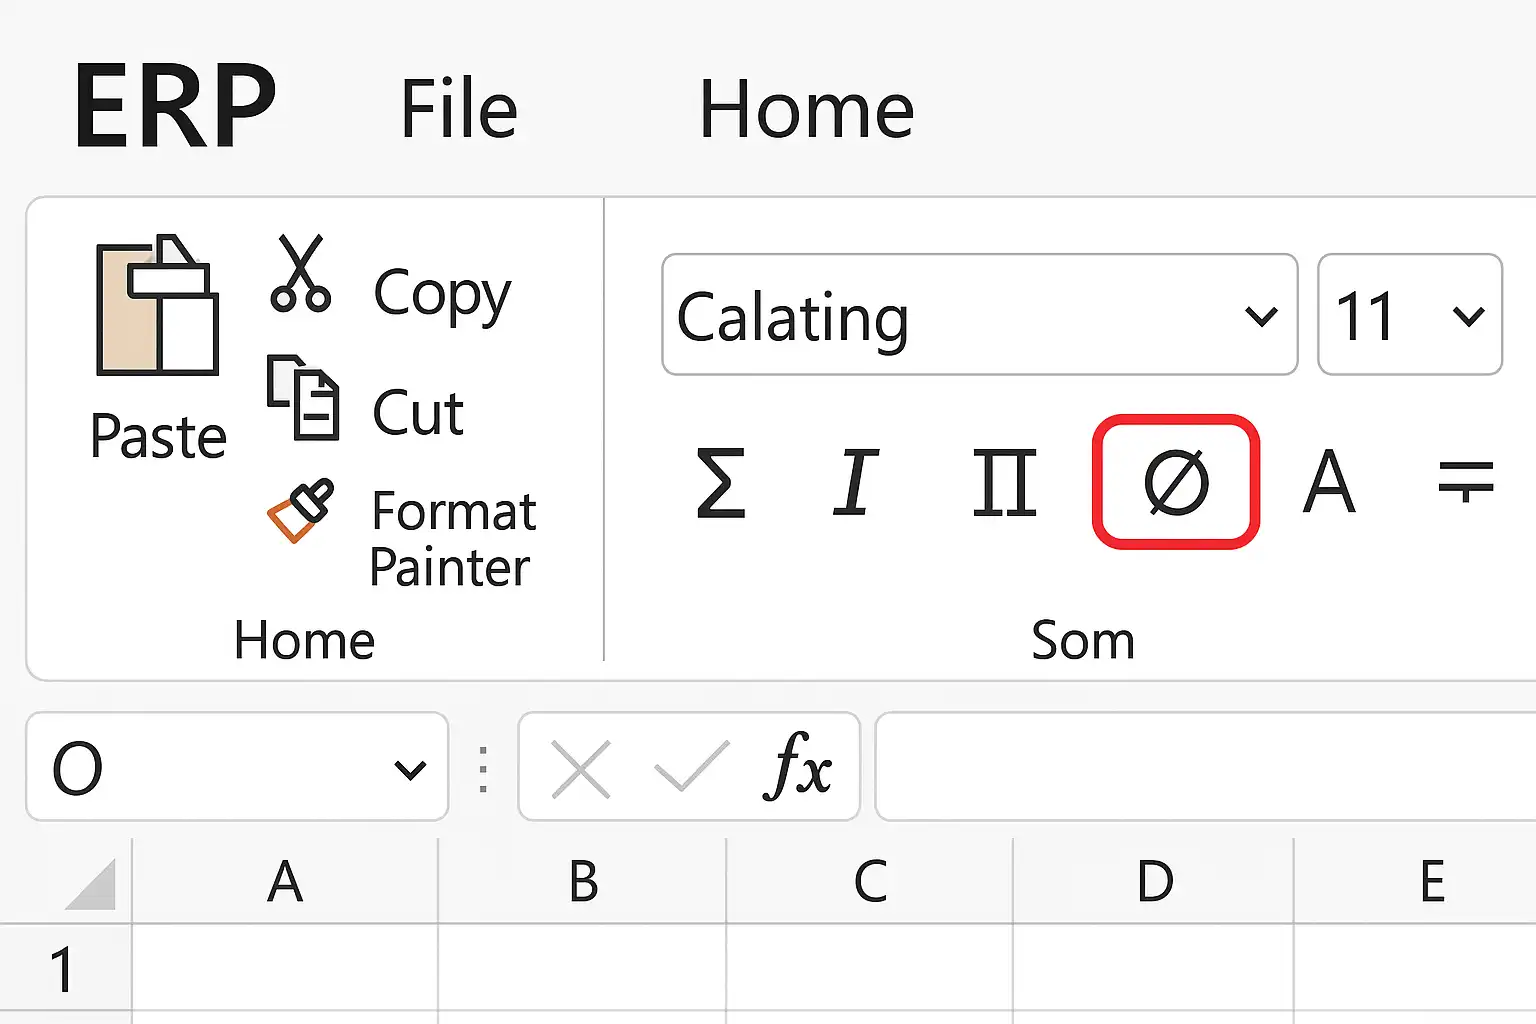Switch to the Home ribbon tab
Viewport: 1536px width, 1024px height.
(x=806, y=109)
